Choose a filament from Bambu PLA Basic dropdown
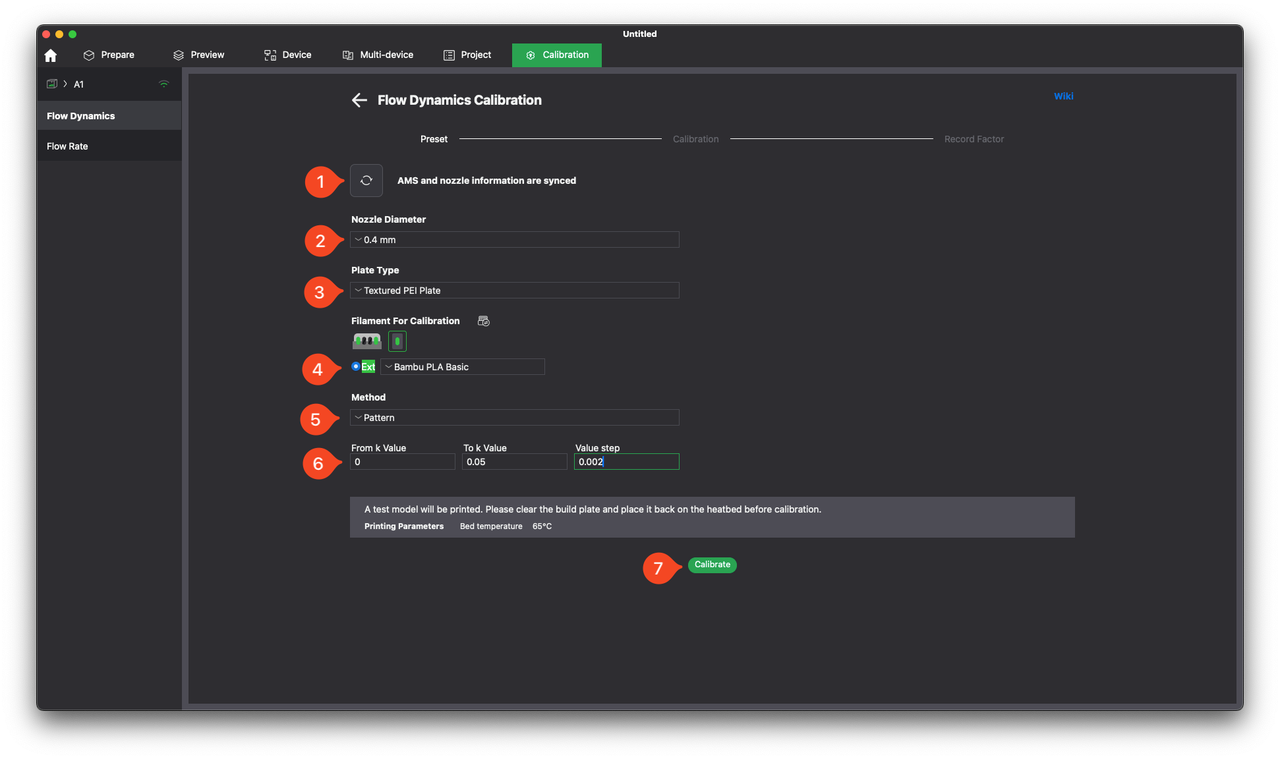1280x759 pixels. click(x=463, y=367)
